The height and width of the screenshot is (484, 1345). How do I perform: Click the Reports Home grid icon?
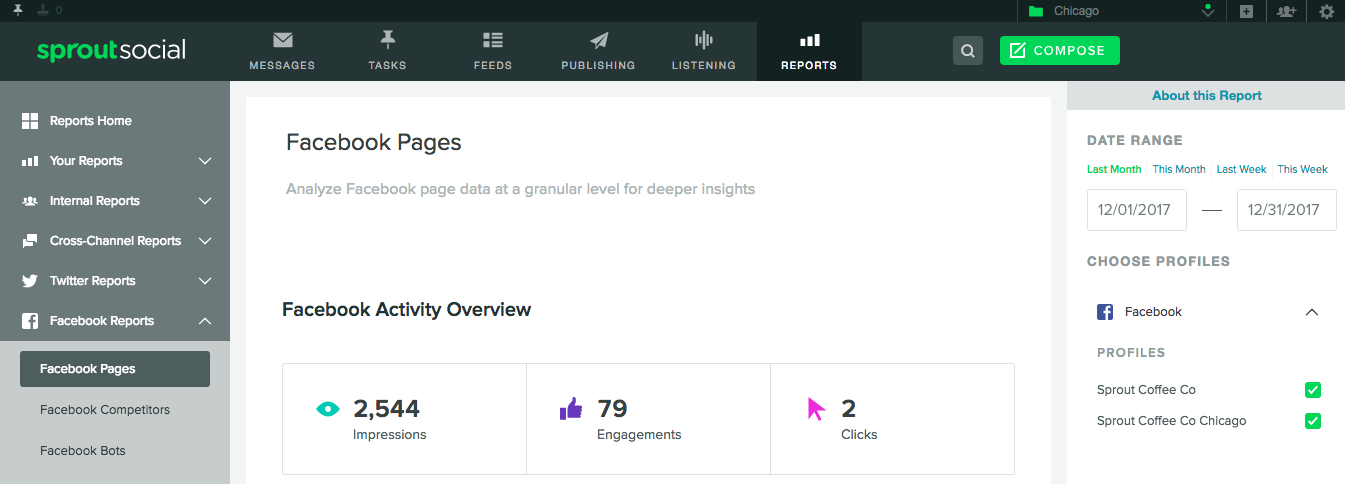point(30,121)
